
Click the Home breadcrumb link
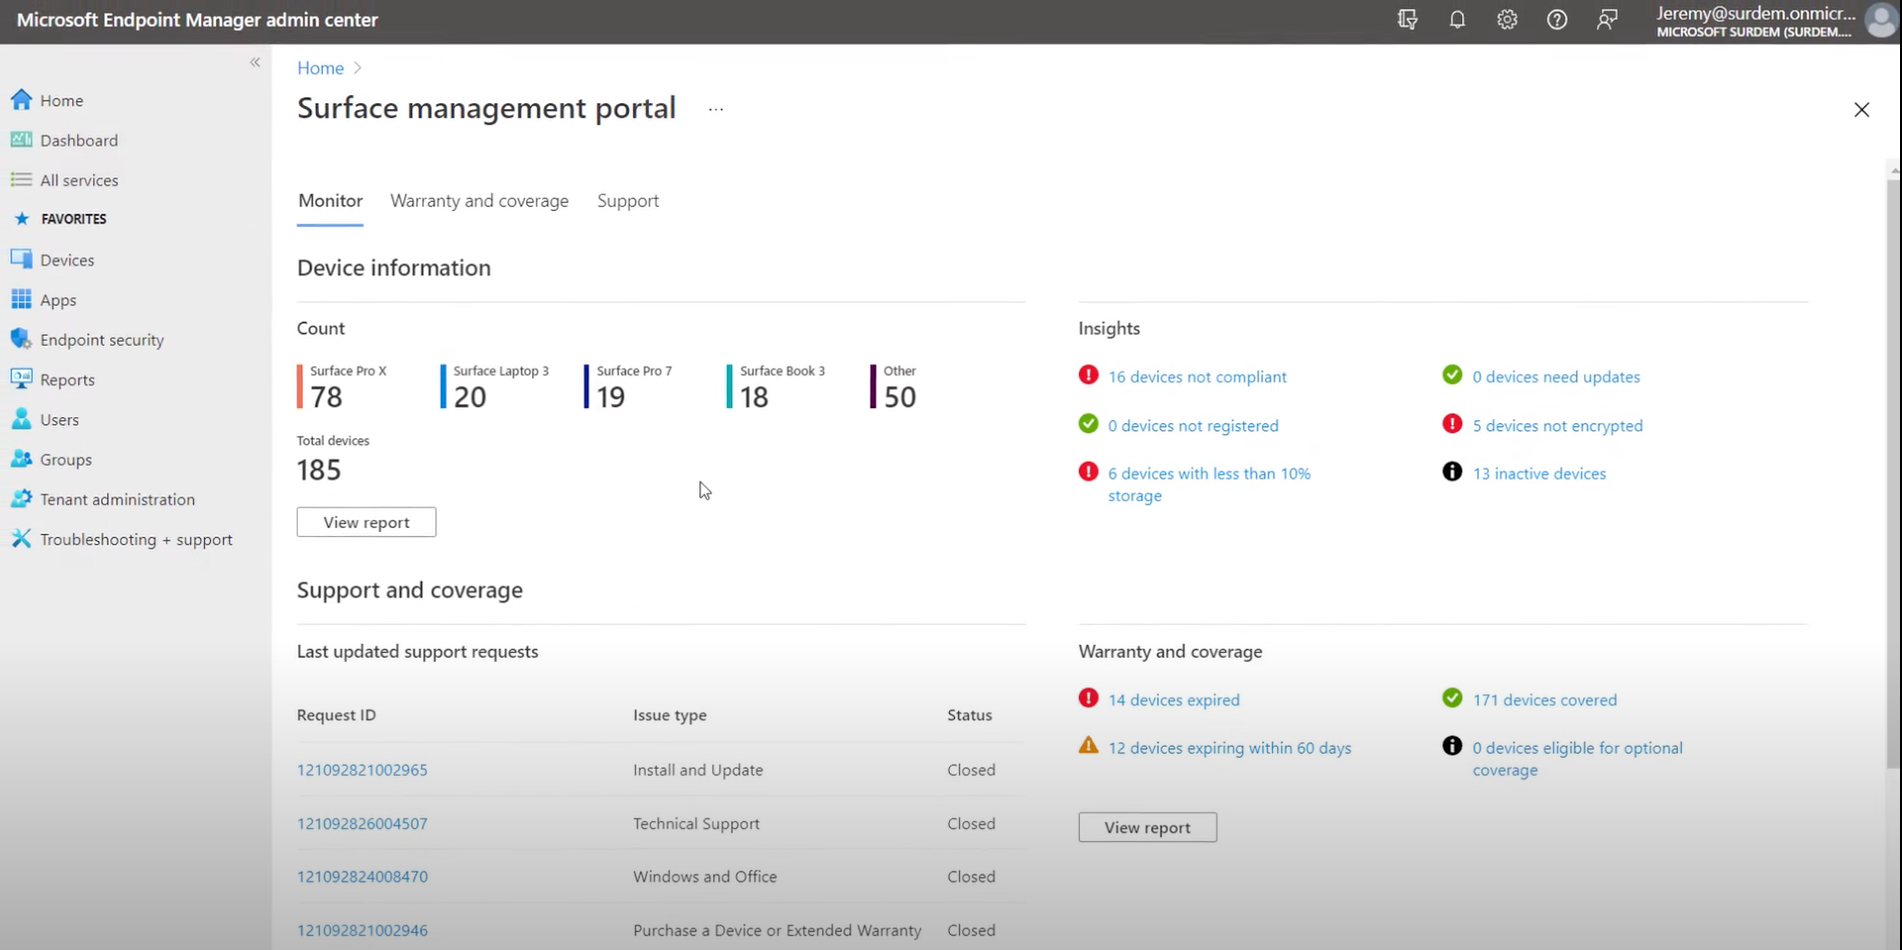tap(320, 68)
